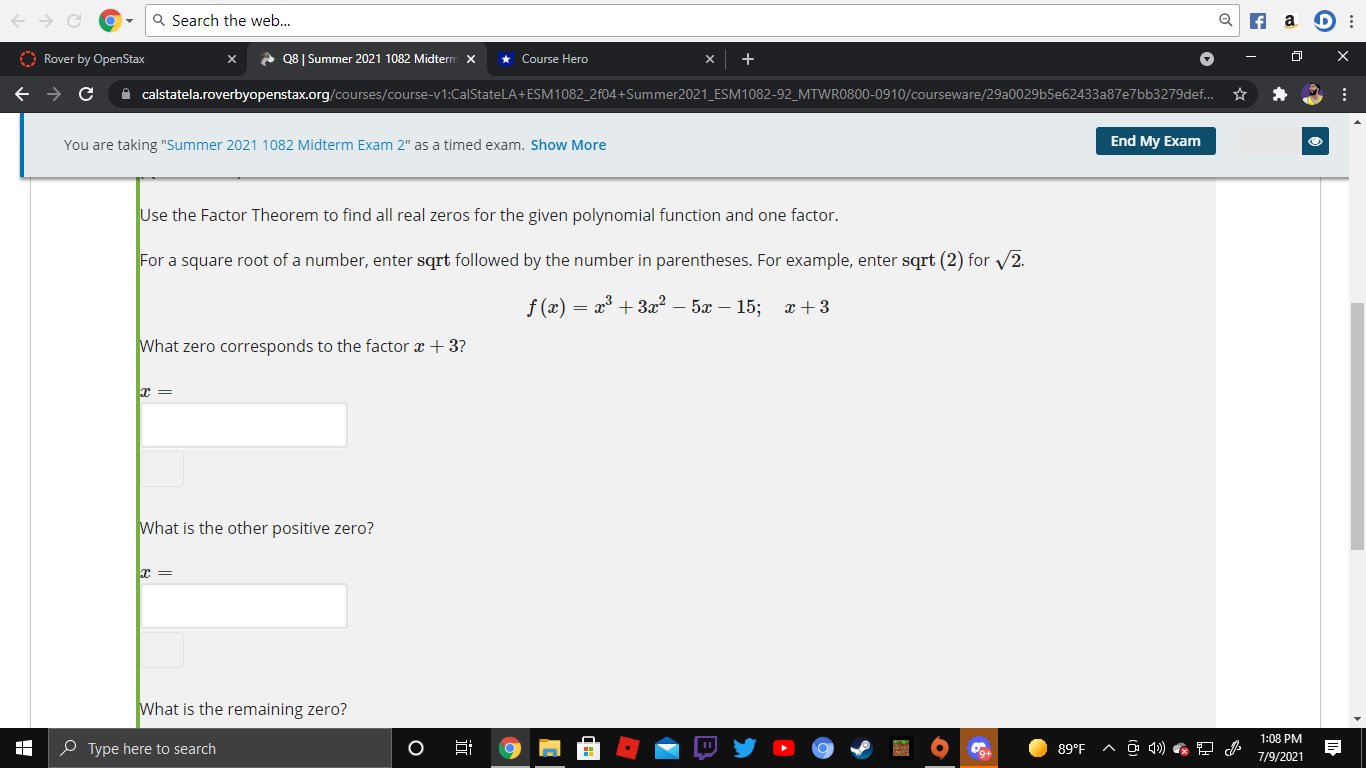Click the Facebook icon beside the search bar
Image resolution: width=1366 pixels, height=768 pixels.
pyautogui.click(x=1258, y=20)
